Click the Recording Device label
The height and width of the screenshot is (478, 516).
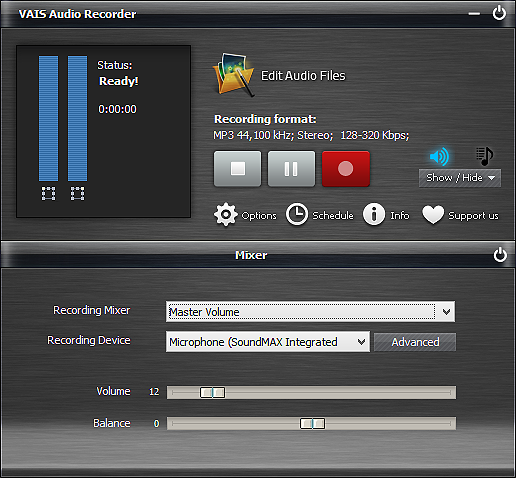click(x=89, y=340)
